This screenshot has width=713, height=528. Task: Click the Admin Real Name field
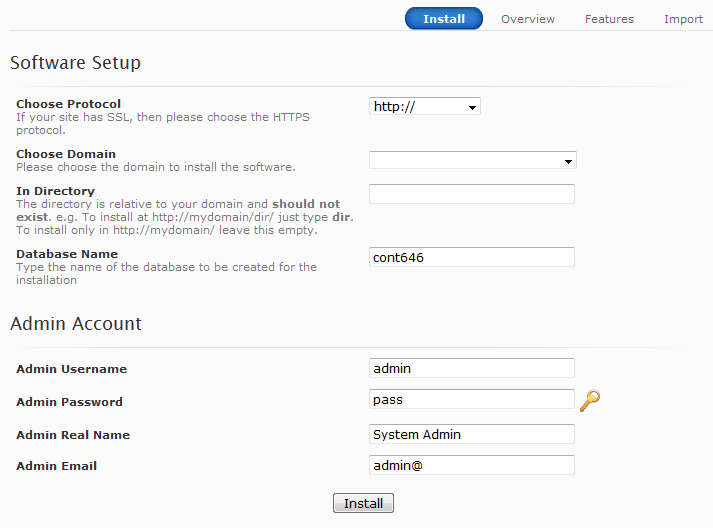[472, 434]
